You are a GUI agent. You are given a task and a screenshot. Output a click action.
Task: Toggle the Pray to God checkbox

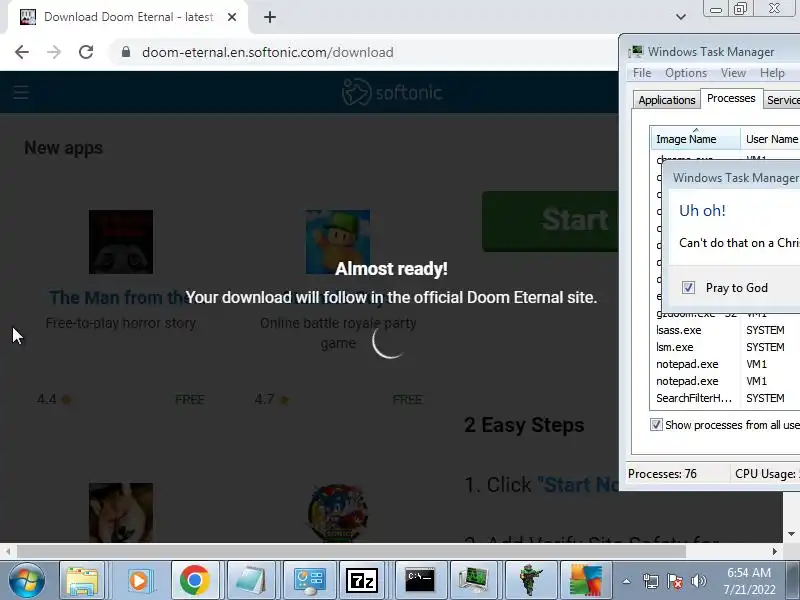click(x=688, y=288)
